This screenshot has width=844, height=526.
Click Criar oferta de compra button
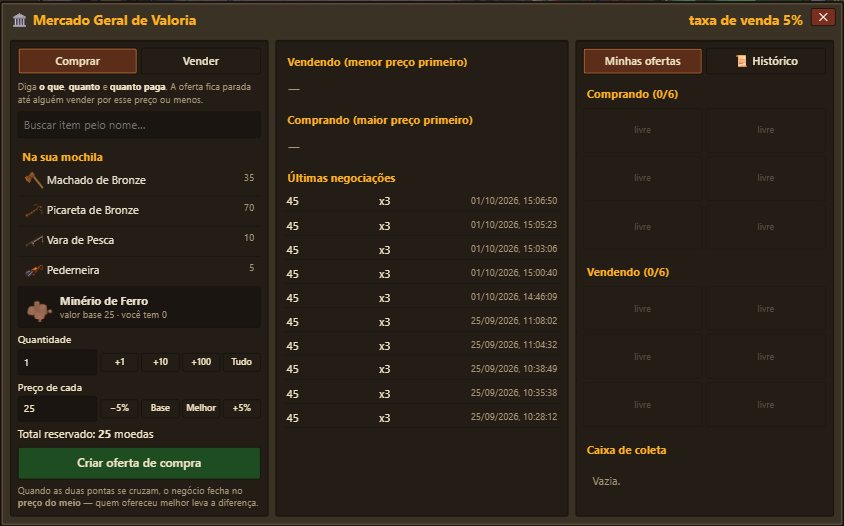point(139,463)
